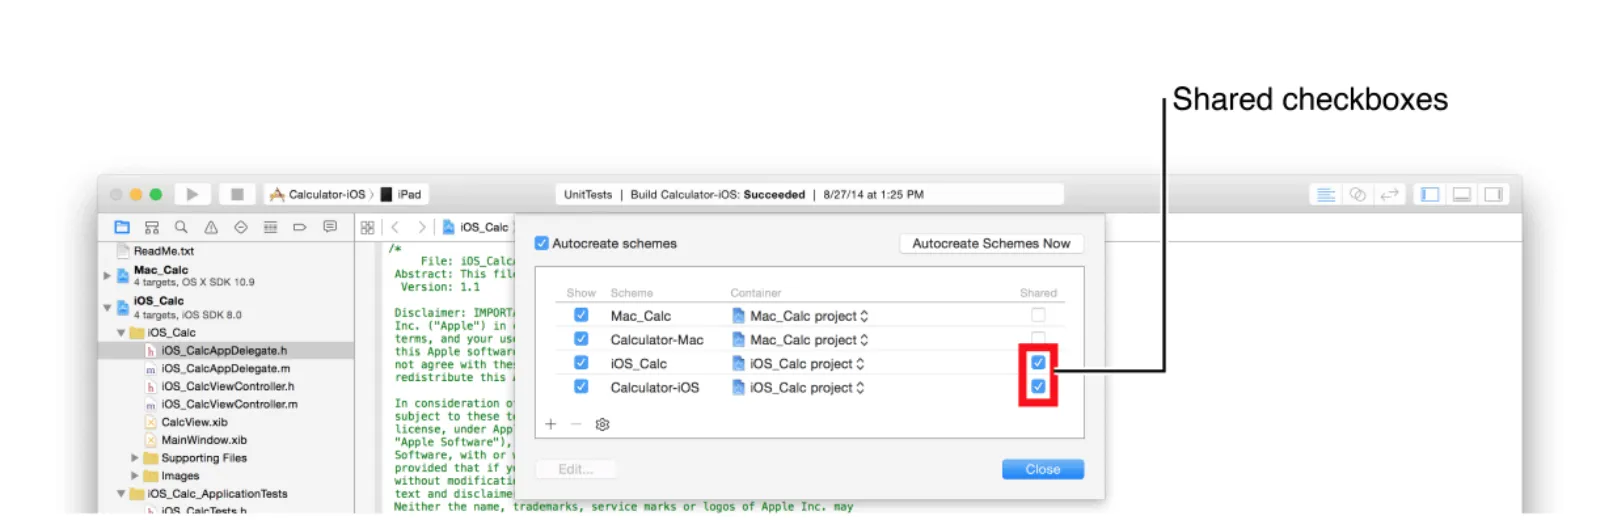Open the Report navigator speech-bubble icon
1598x520 pixels.
pyautogui.click(x=329, y=227)
